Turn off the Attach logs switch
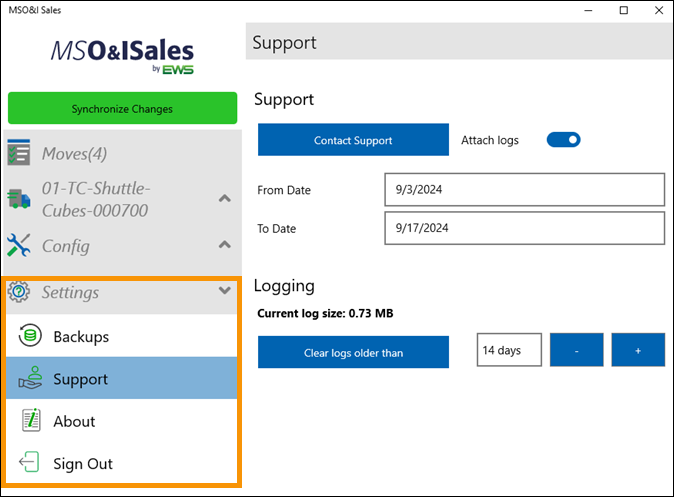674x497 pixels. (563, 140)
